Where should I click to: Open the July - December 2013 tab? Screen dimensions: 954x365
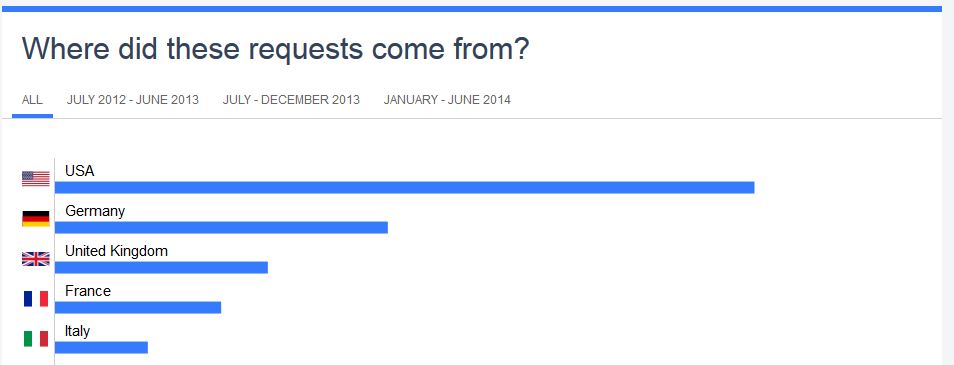[x=291, y=100]
